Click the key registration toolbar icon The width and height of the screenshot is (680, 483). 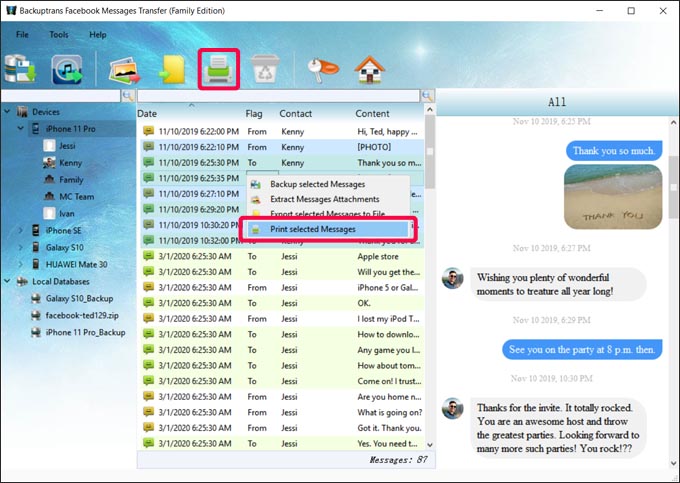pos(323,69)
